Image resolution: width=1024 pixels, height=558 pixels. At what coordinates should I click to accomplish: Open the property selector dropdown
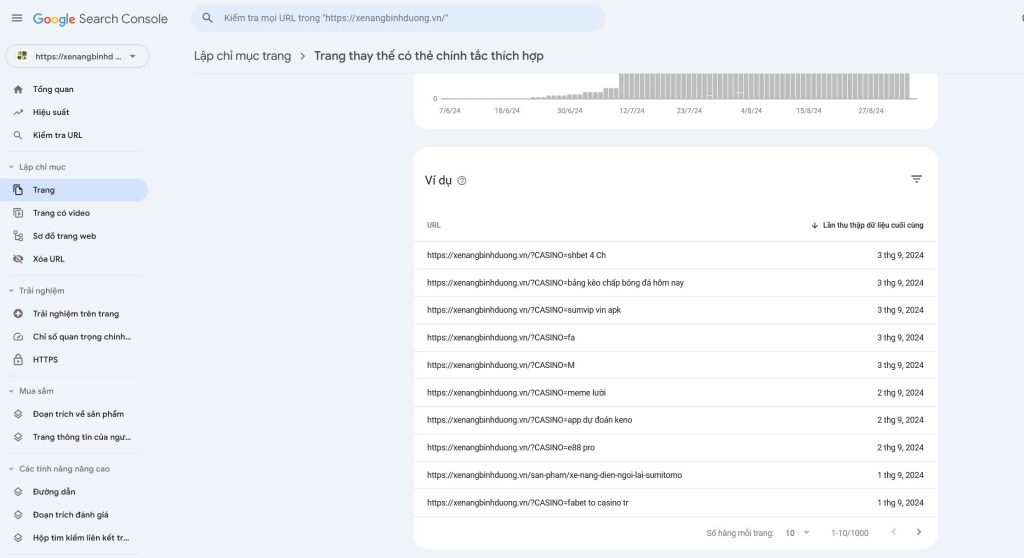pos(77,56)
